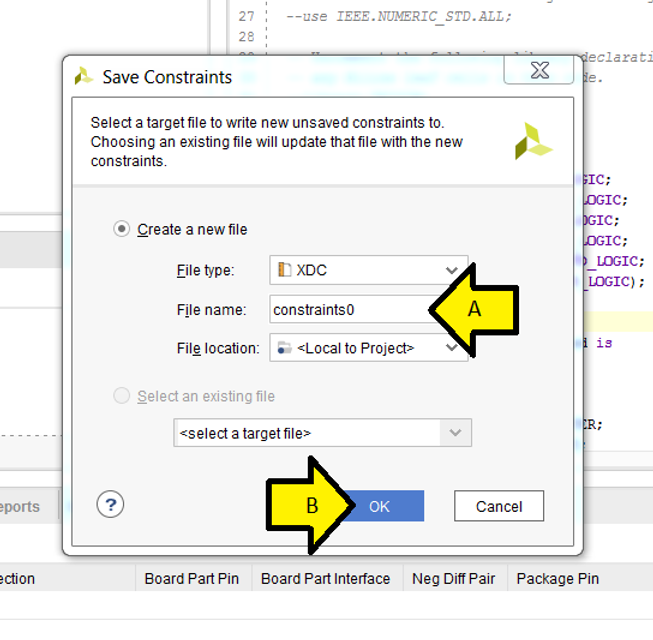Close the Save Constraints dialog with X
The image size is (653, 640).
(540, 70)
